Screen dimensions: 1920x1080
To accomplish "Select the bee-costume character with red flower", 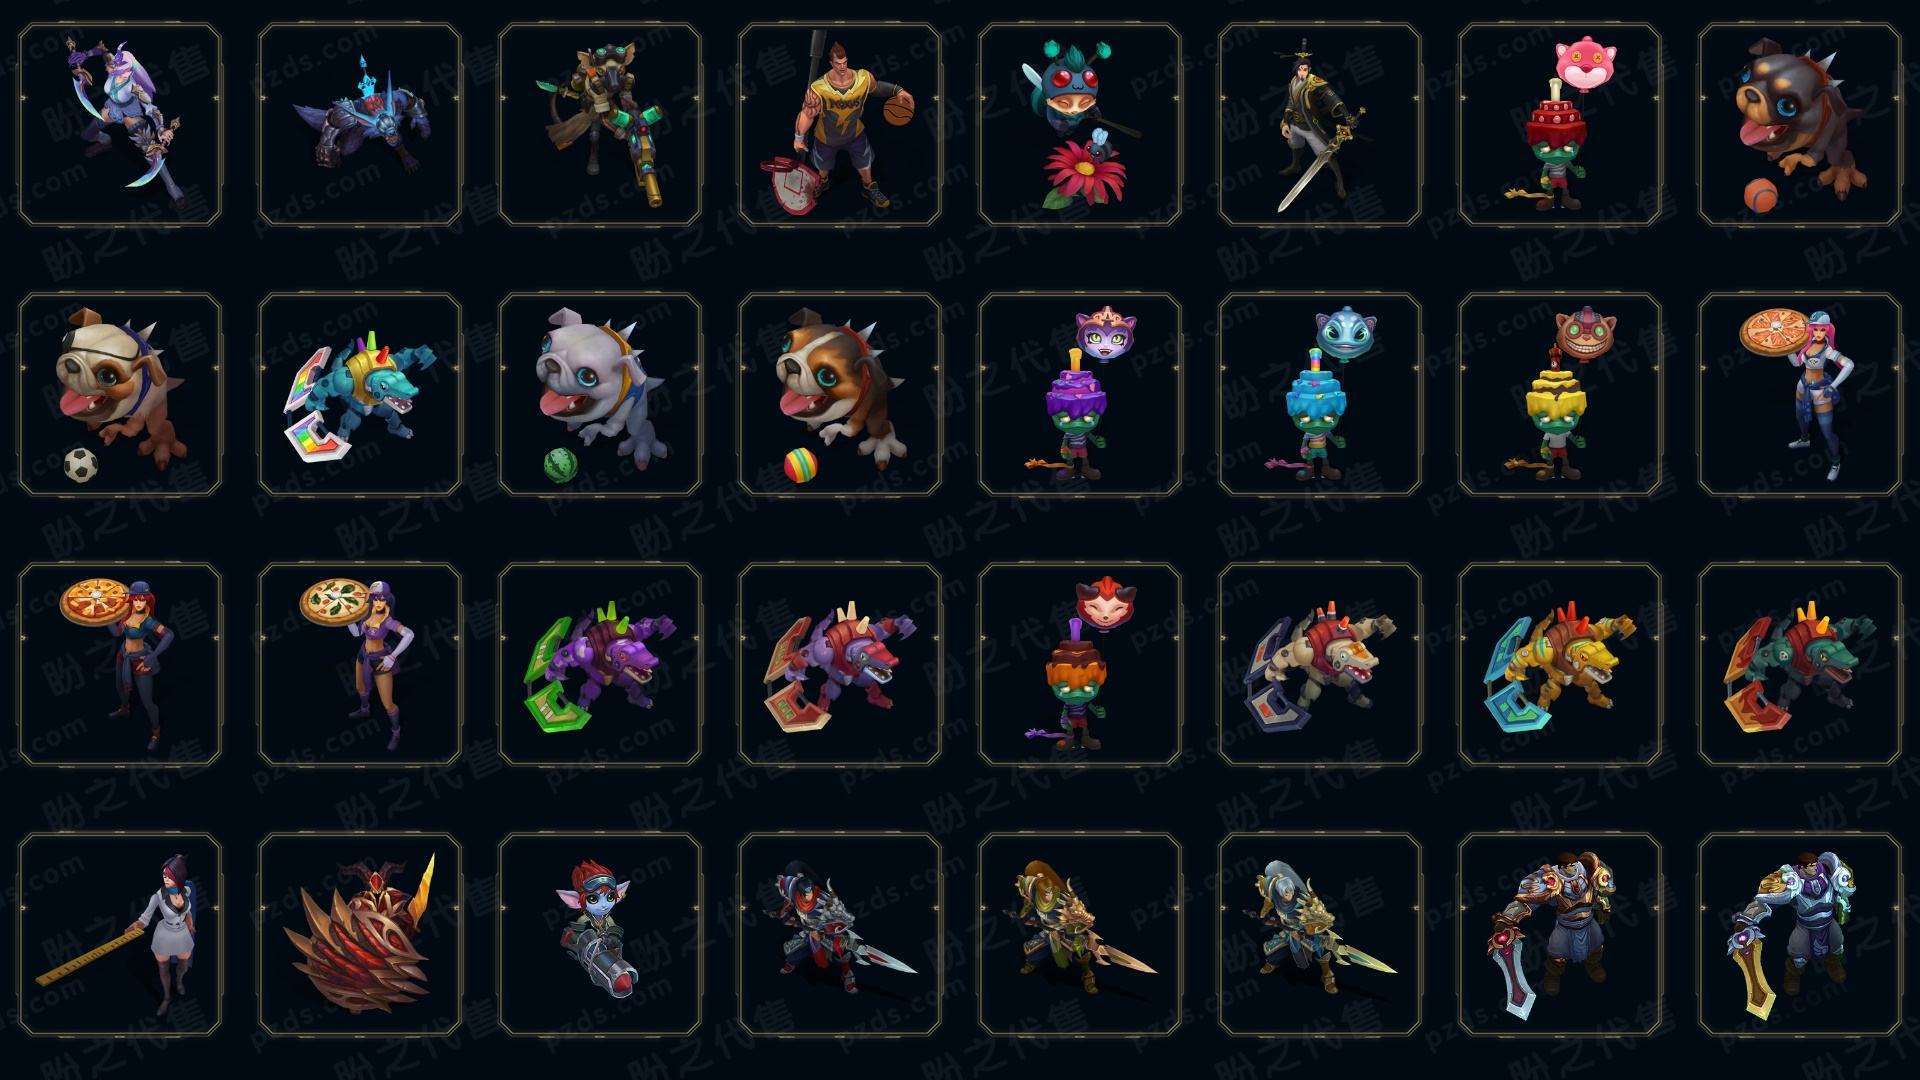I will click(1079, 125).
